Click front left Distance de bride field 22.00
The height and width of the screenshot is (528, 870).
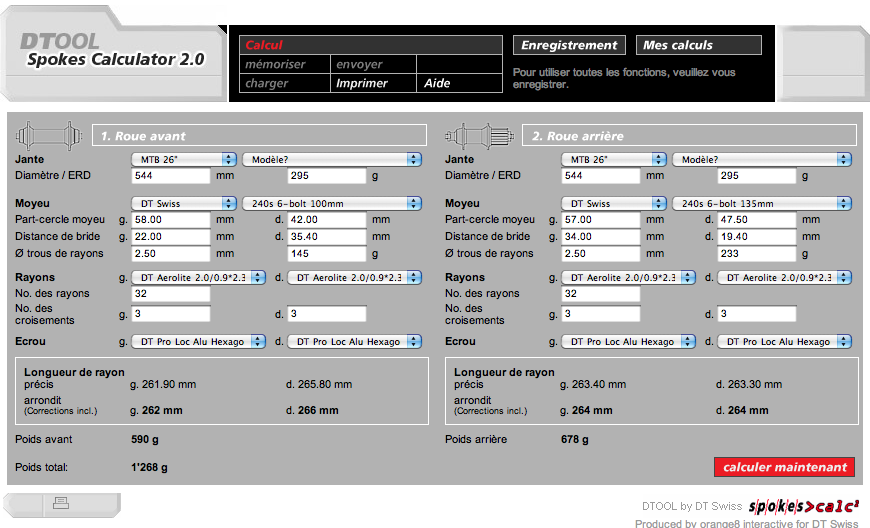tap(171, 237)
